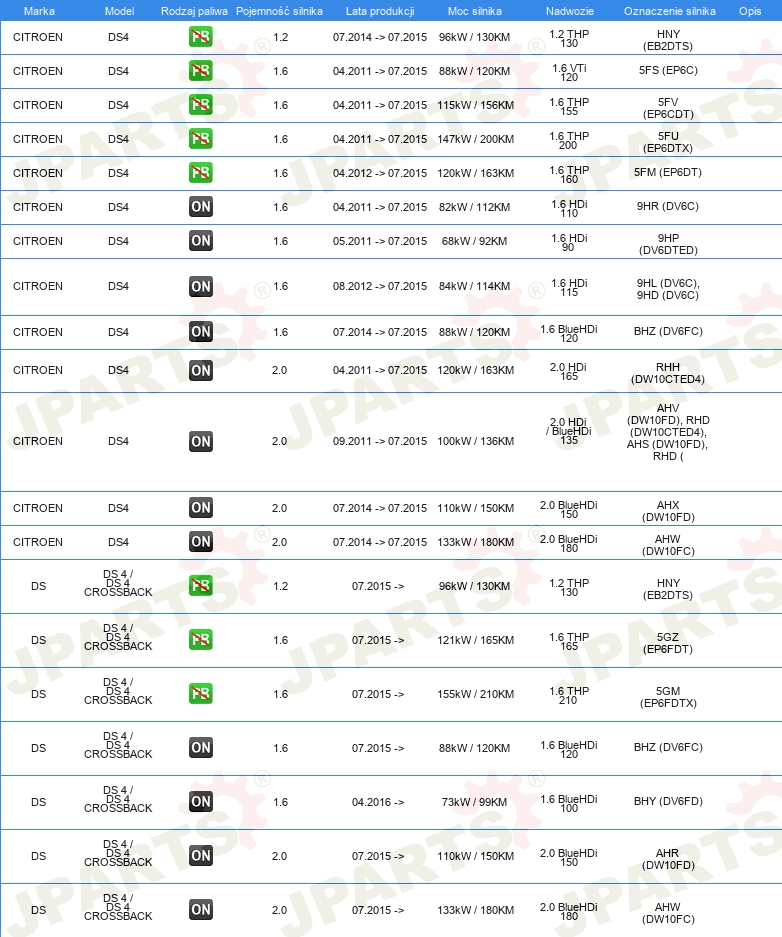Click the ON diesel icon in AHX (DW10FD) row
This screenshot has height=937, width=782.
pyautogui.click(x=201, y=509)
